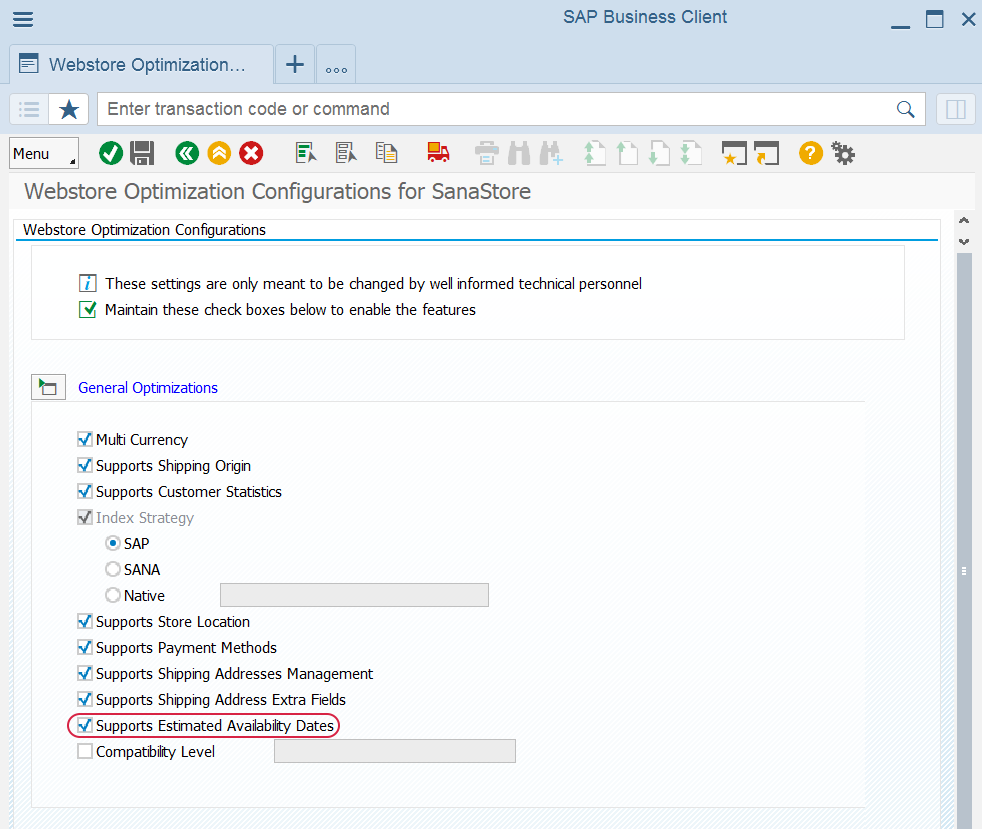Click the Native index text field
The image size is (982, 829).
354,595
